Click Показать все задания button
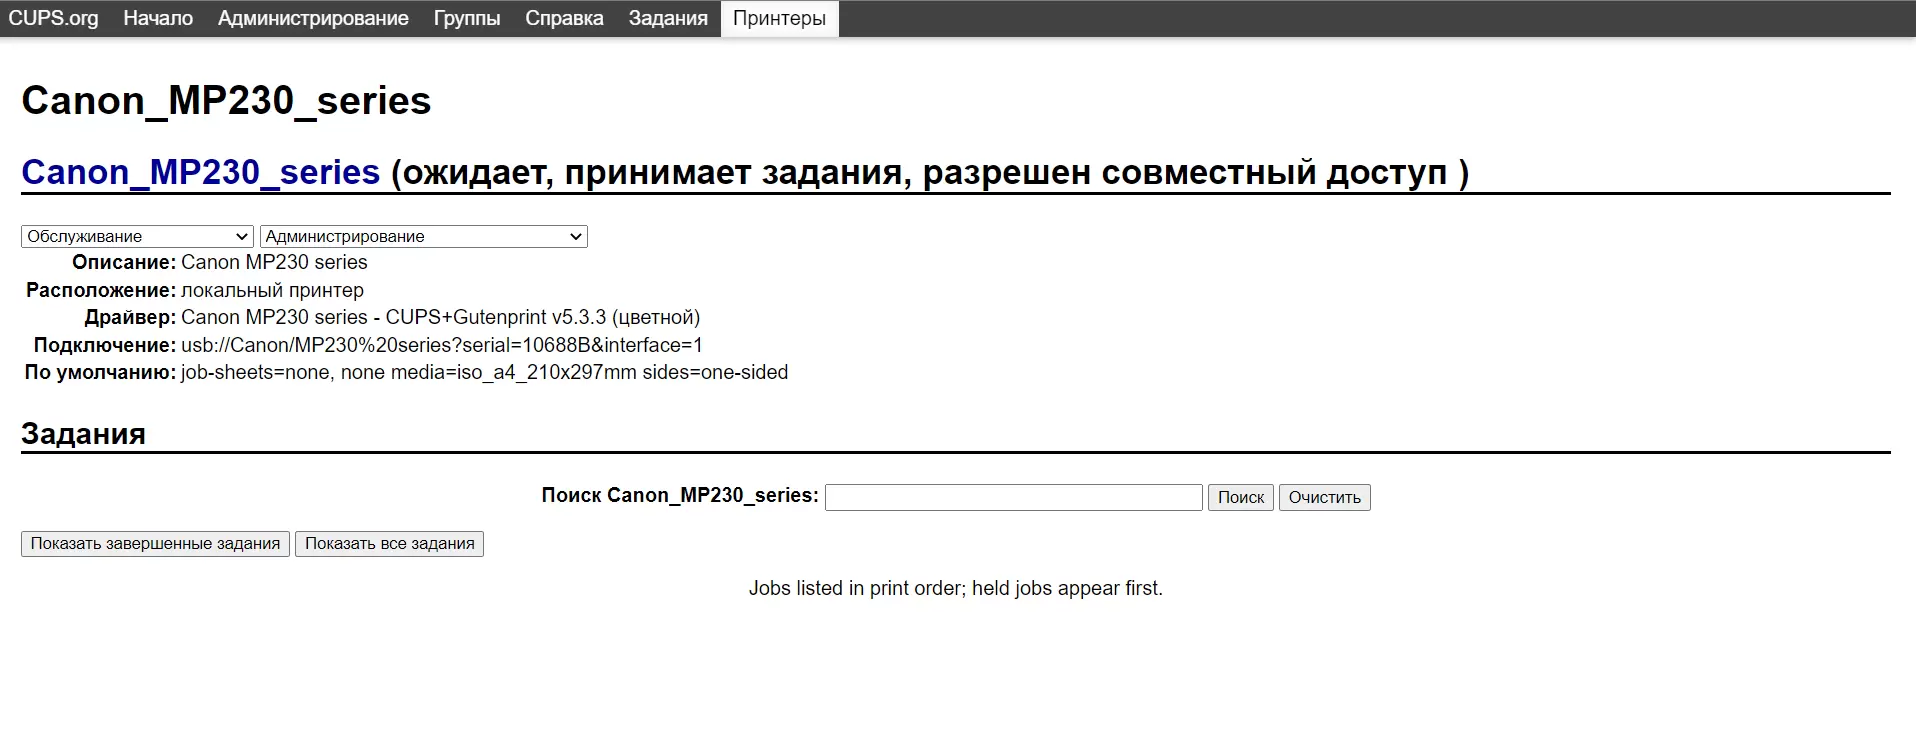The width and height of the screenshot is (1916, 732). [389, 543]
